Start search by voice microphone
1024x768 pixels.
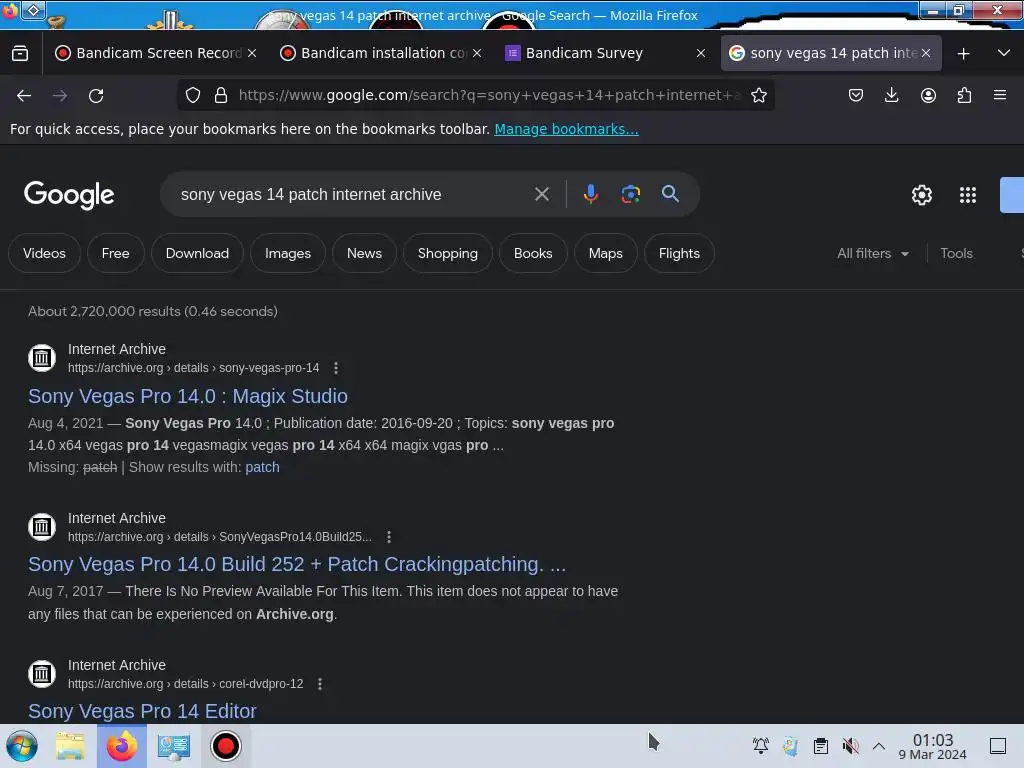590,194
